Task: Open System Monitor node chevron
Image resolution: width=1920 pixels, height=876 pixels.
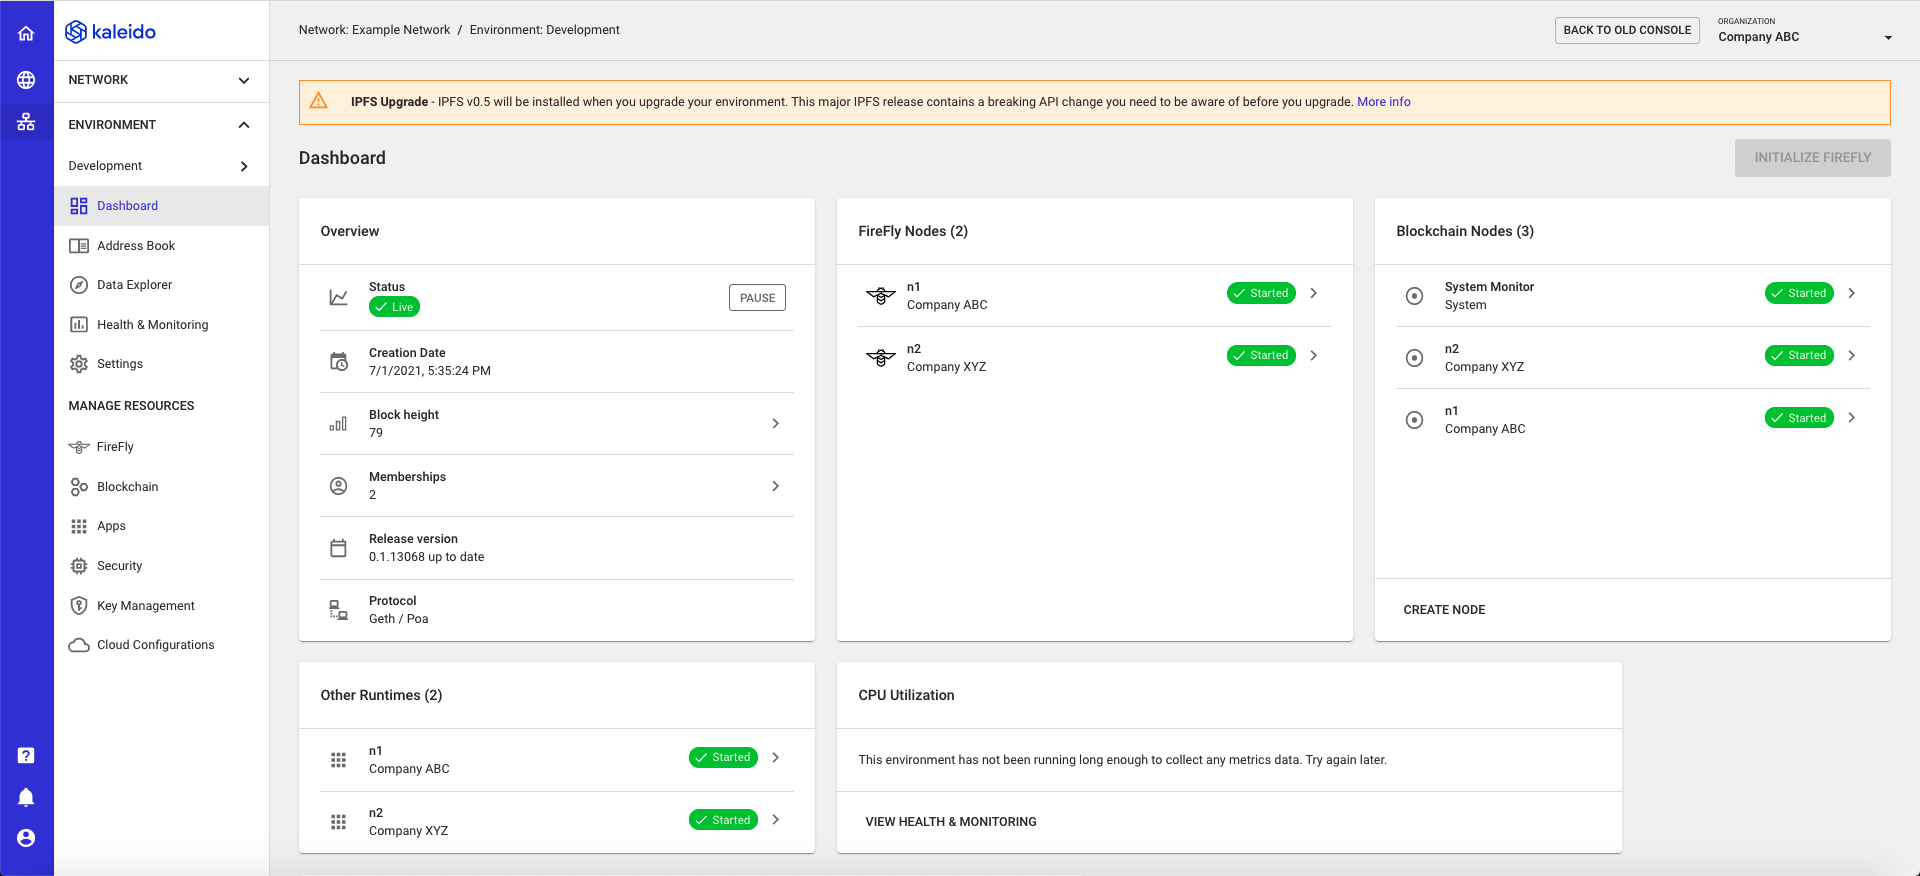Action: click(1852, 293)
